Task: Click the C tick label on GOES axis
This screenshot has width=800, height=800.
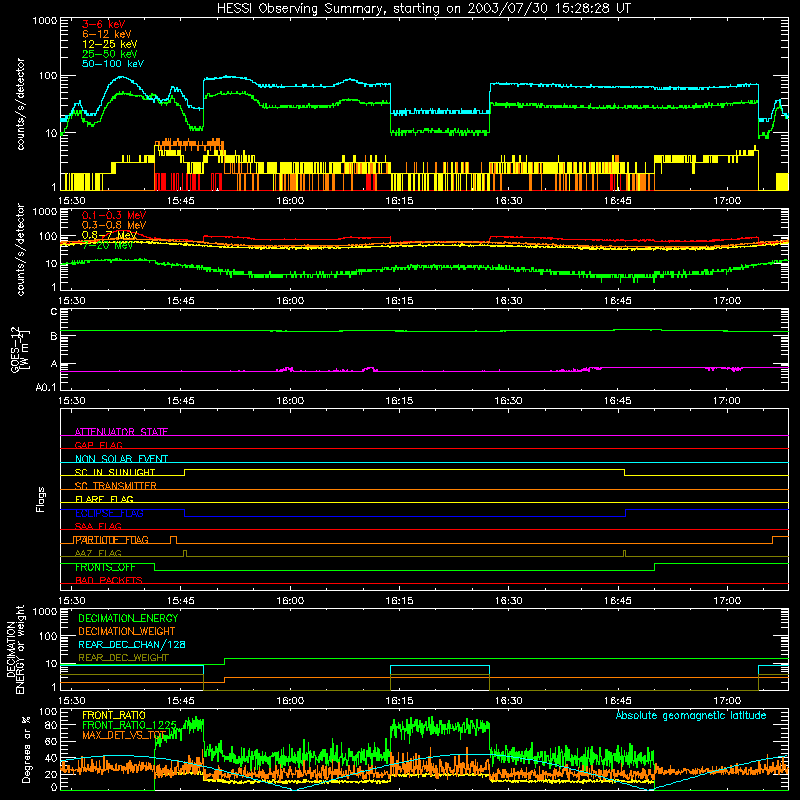Action: click(54, 312)
